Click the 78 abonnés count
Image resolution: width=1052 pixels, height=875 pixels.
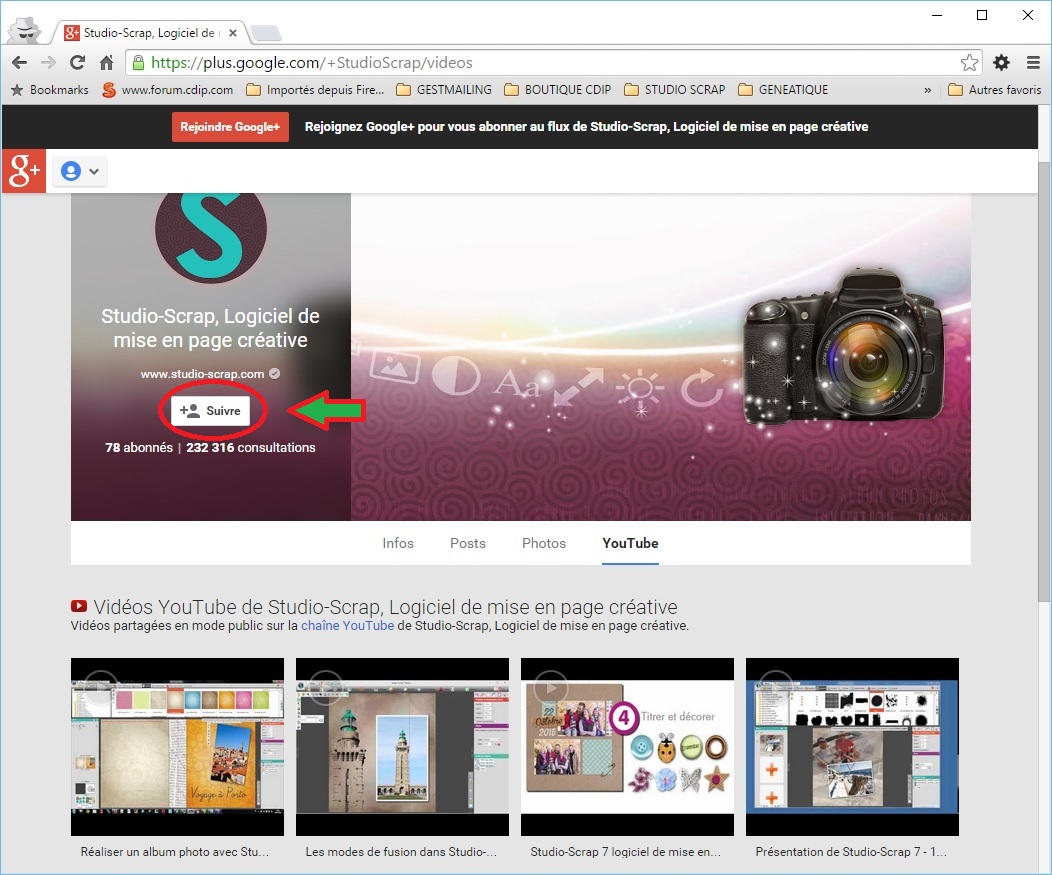click(139, 448)
